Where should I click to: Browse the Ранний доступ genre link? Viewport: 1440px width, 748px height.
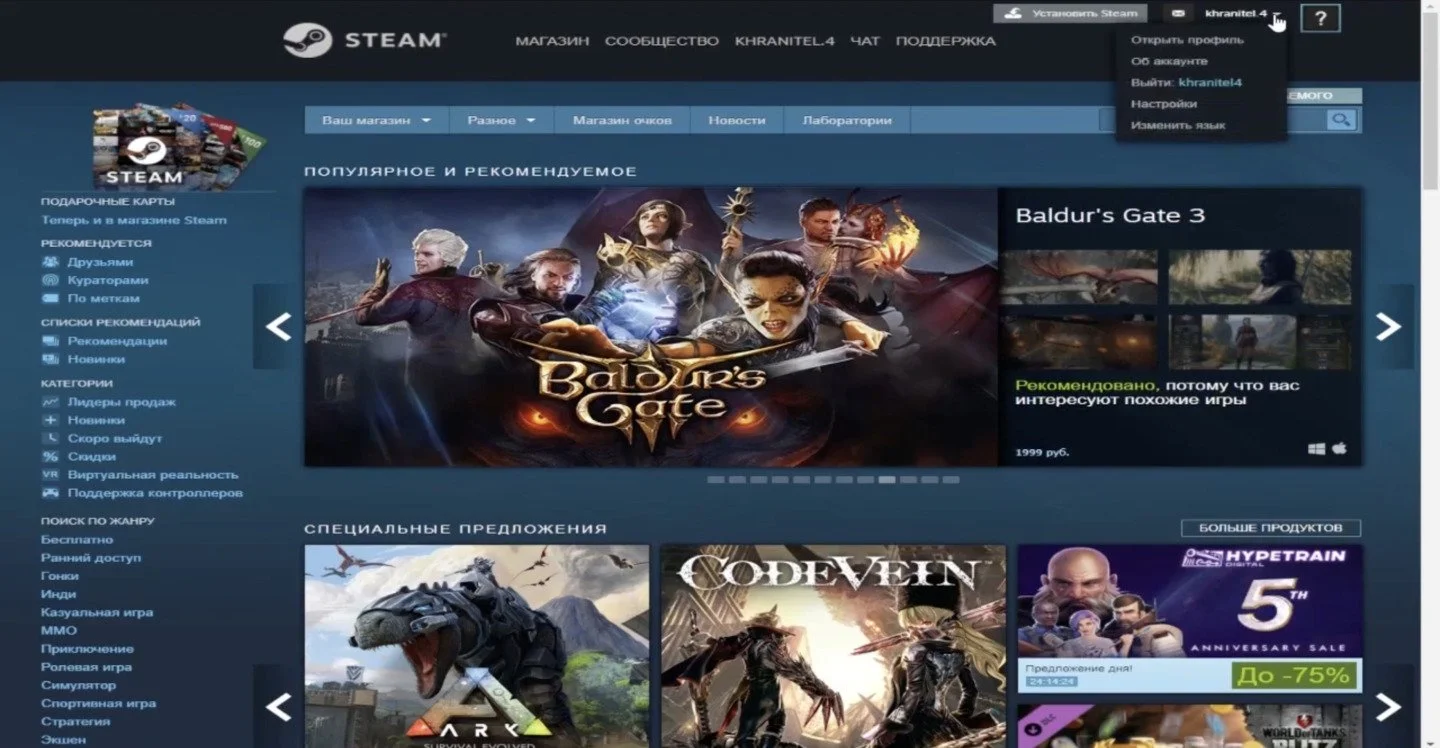pos(91,557)
